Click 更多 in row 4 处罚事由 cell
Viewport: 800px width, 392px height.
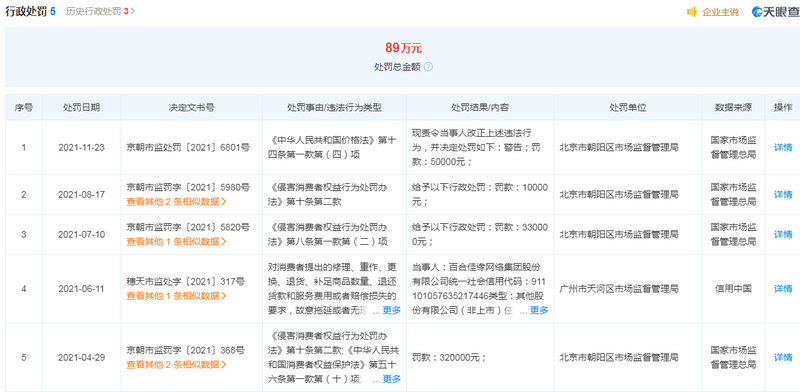(x=392, y=310)
